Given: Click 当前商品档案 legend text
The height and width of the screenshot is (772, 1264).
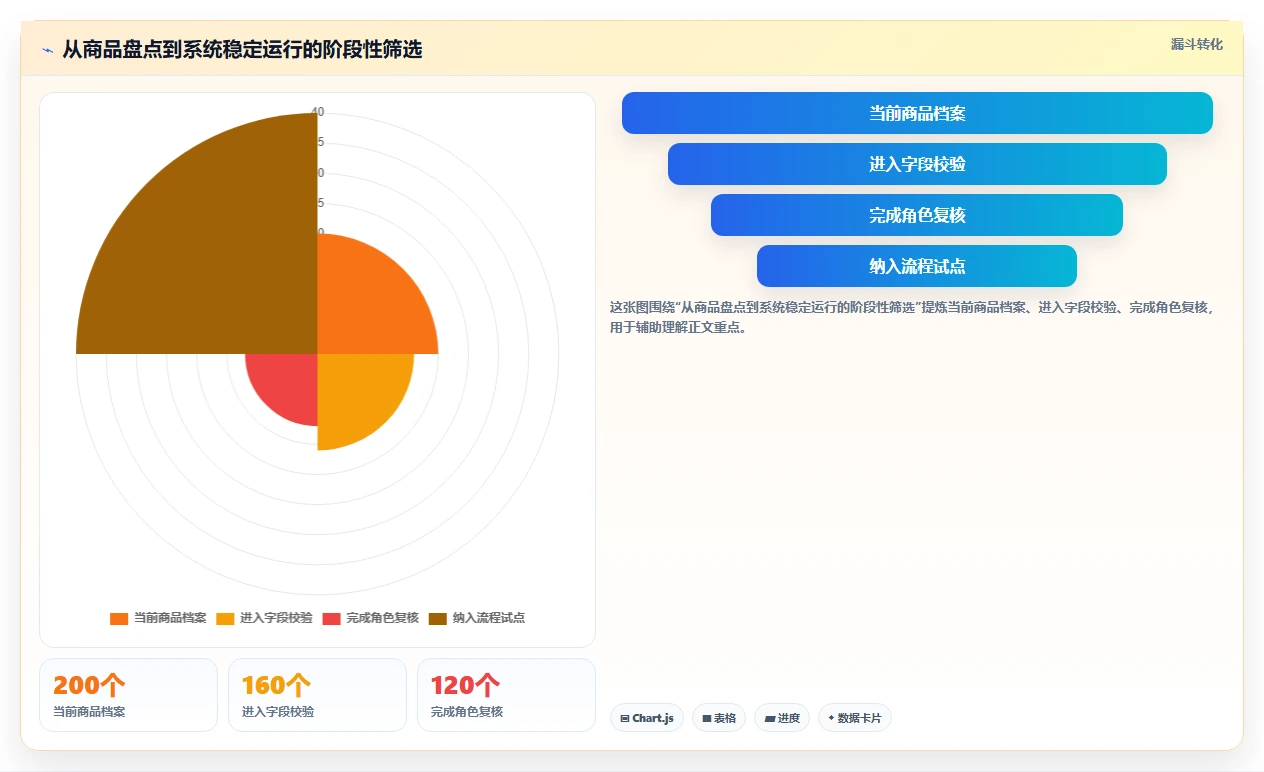Looking at the screenshot, I should pos(170,618).
